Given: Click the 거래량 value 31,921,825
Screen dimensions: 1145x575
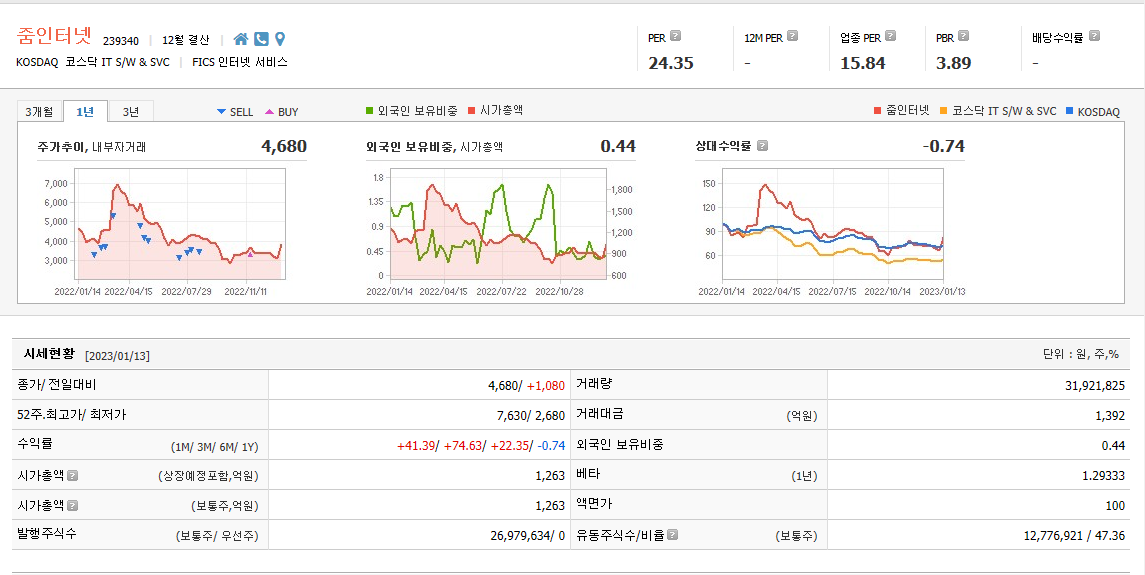Looking at the screenshot, I should [x=1095, y=385].
